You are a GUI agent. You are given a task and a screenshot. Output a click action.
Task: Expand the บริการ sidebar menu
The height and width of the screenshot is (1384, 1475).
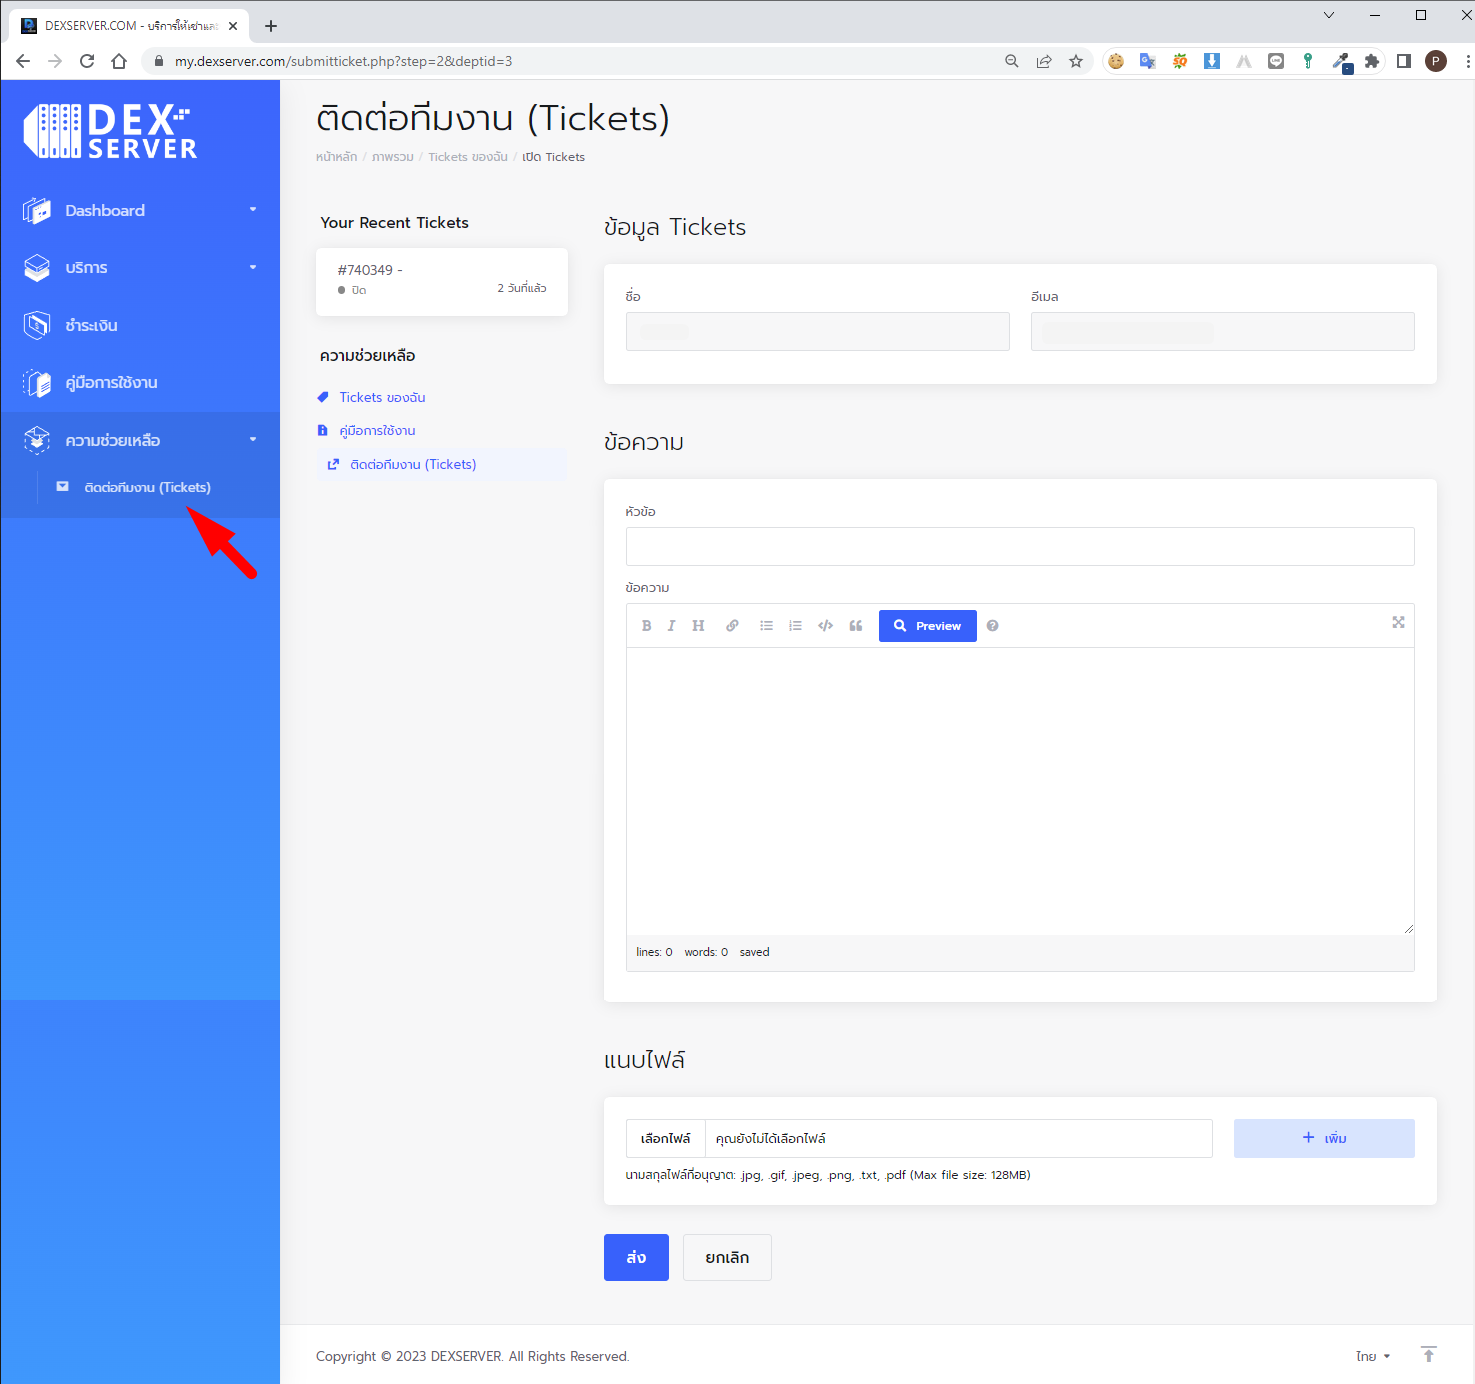tap(140, 267)
